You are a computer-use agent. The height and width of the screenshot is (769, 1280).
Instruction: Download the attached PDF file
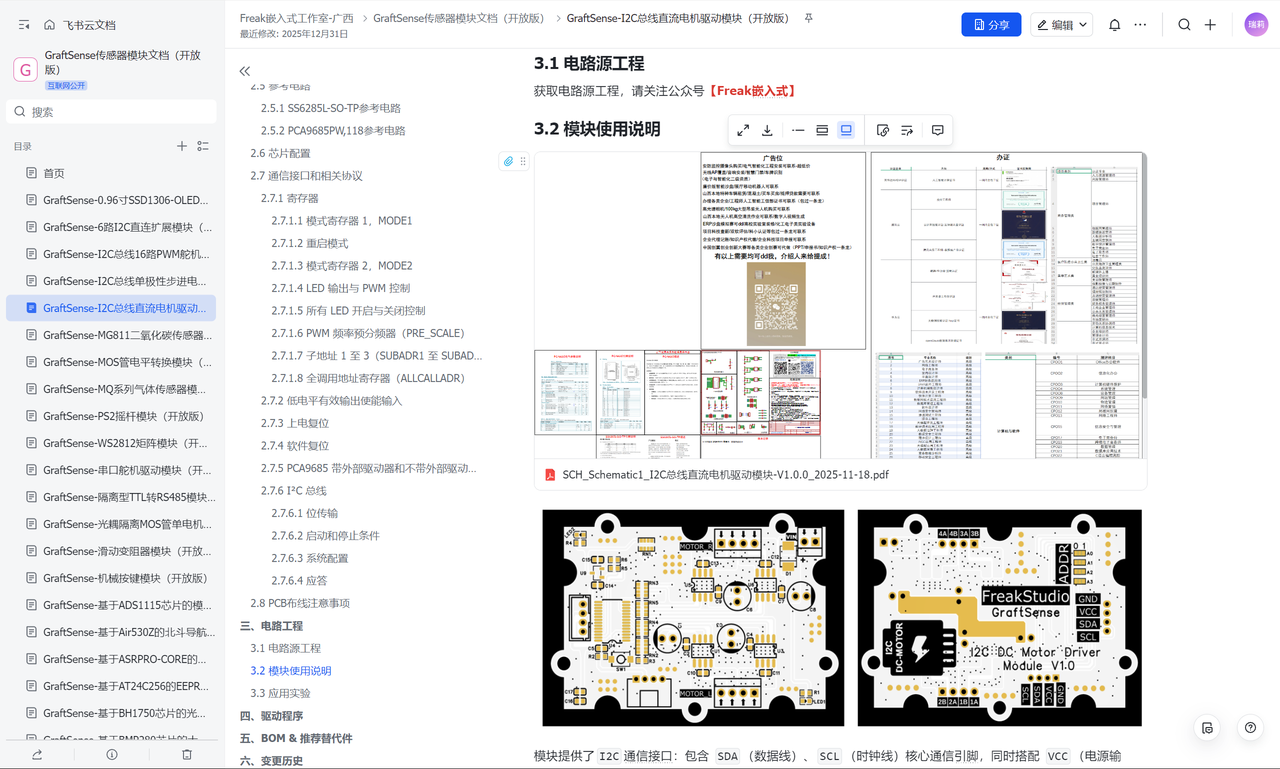click(x=767, y=130)
